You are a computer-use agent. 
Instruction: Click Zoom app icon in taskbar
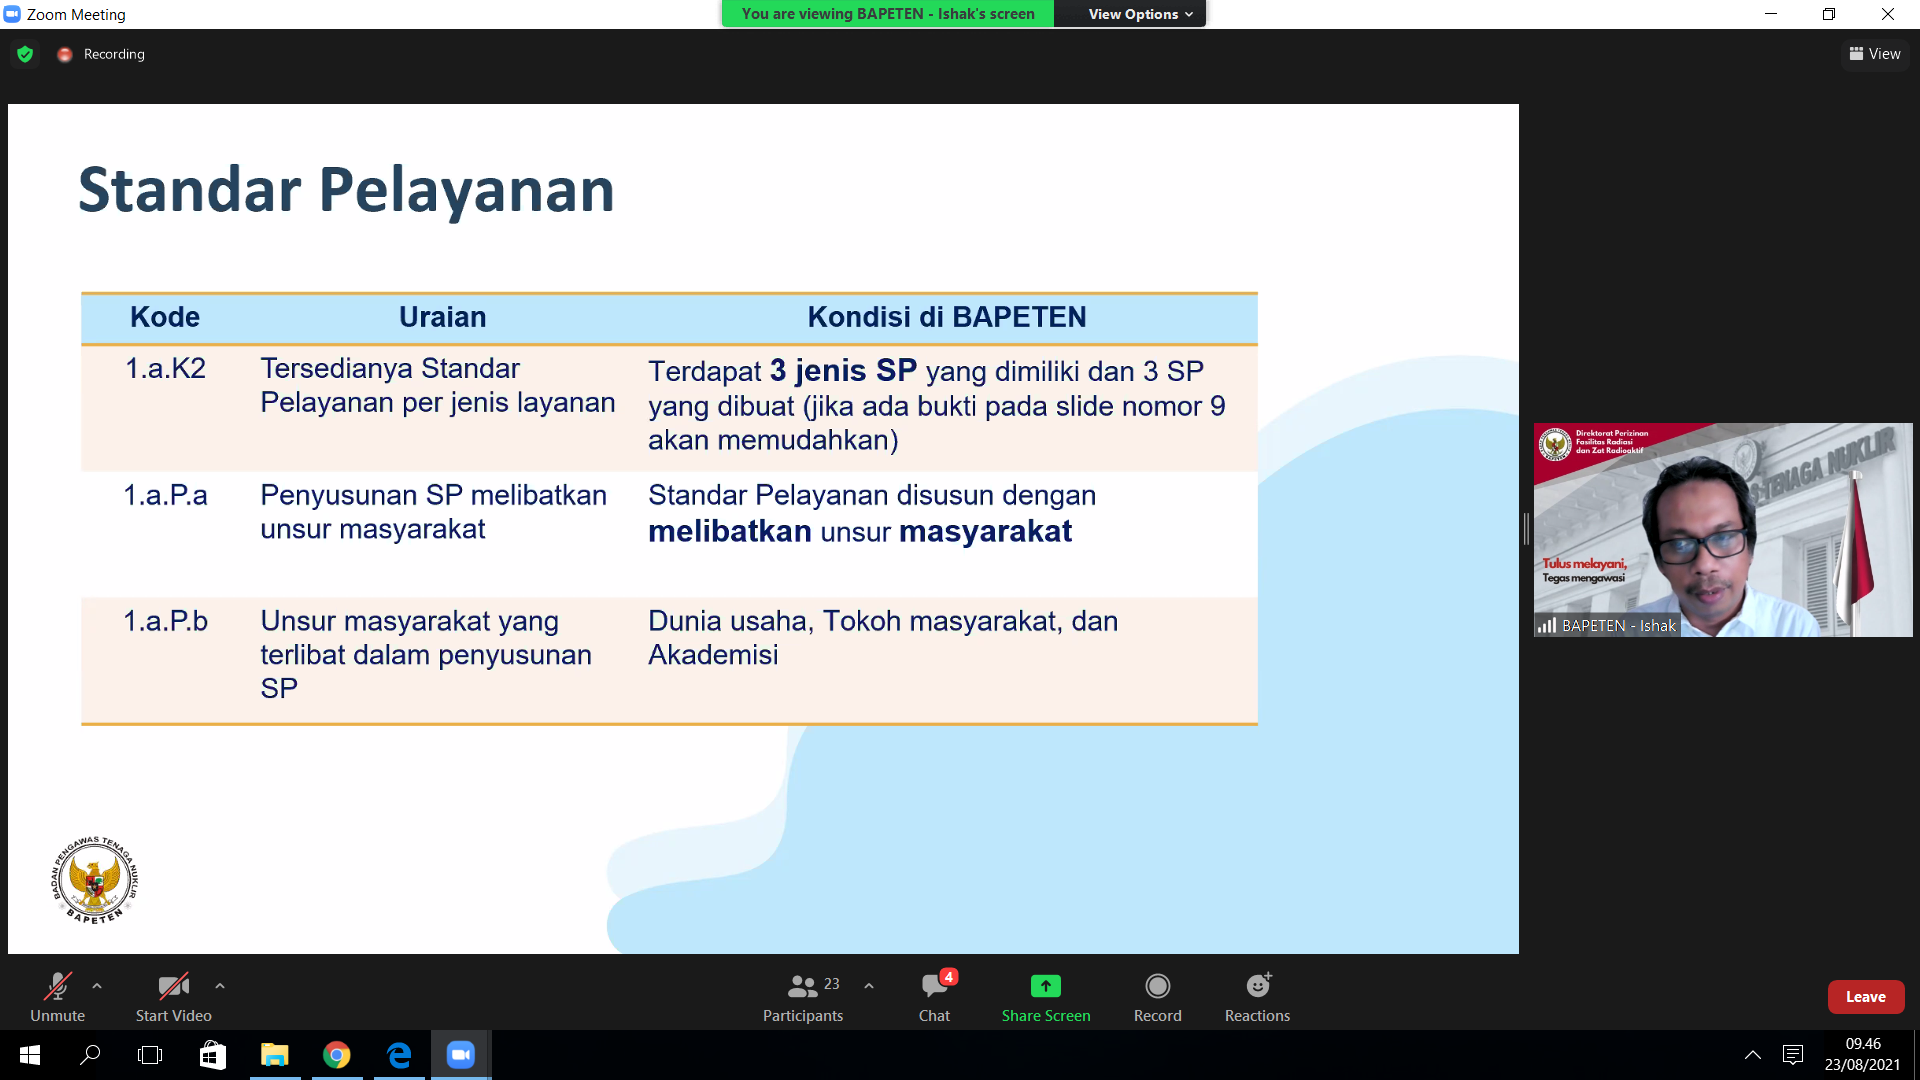(461, 1055)
